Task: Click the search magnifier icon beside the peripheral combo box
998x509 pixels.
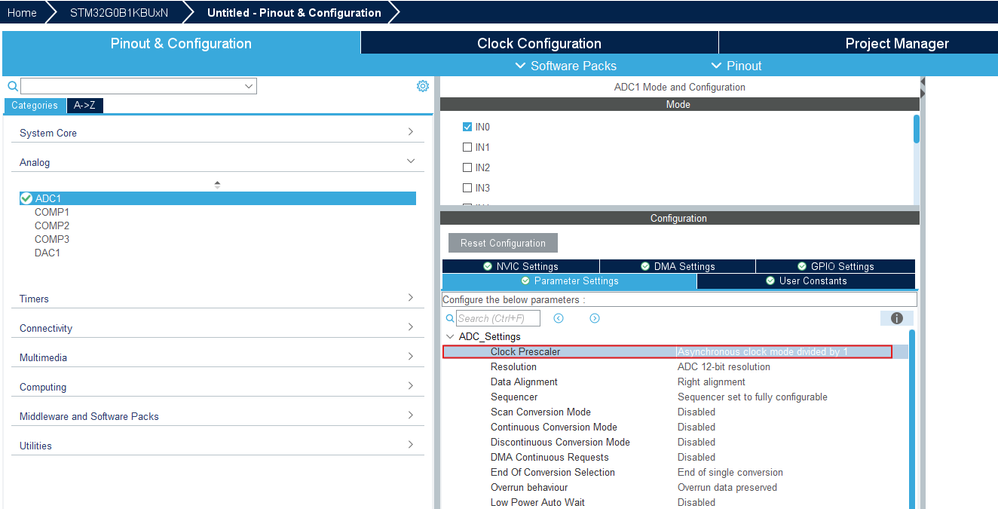Action: point(12,86)
